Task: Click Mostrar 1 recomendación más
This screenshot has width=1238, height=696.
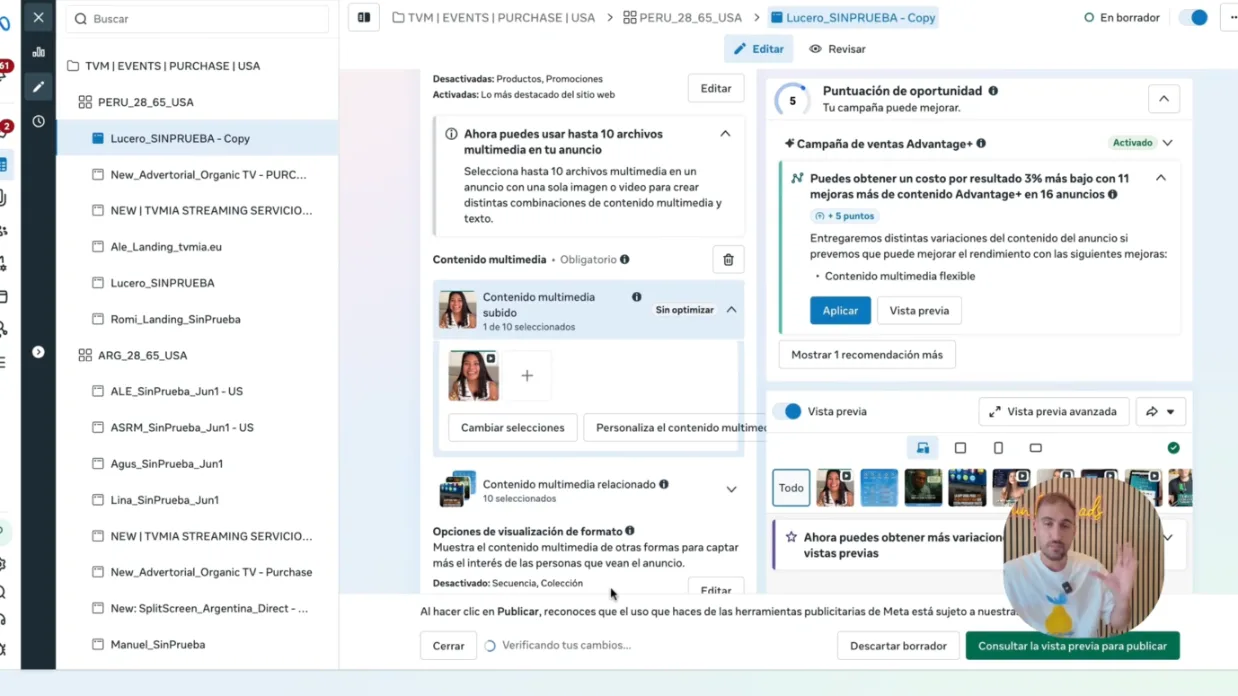Action: point(867,355)
